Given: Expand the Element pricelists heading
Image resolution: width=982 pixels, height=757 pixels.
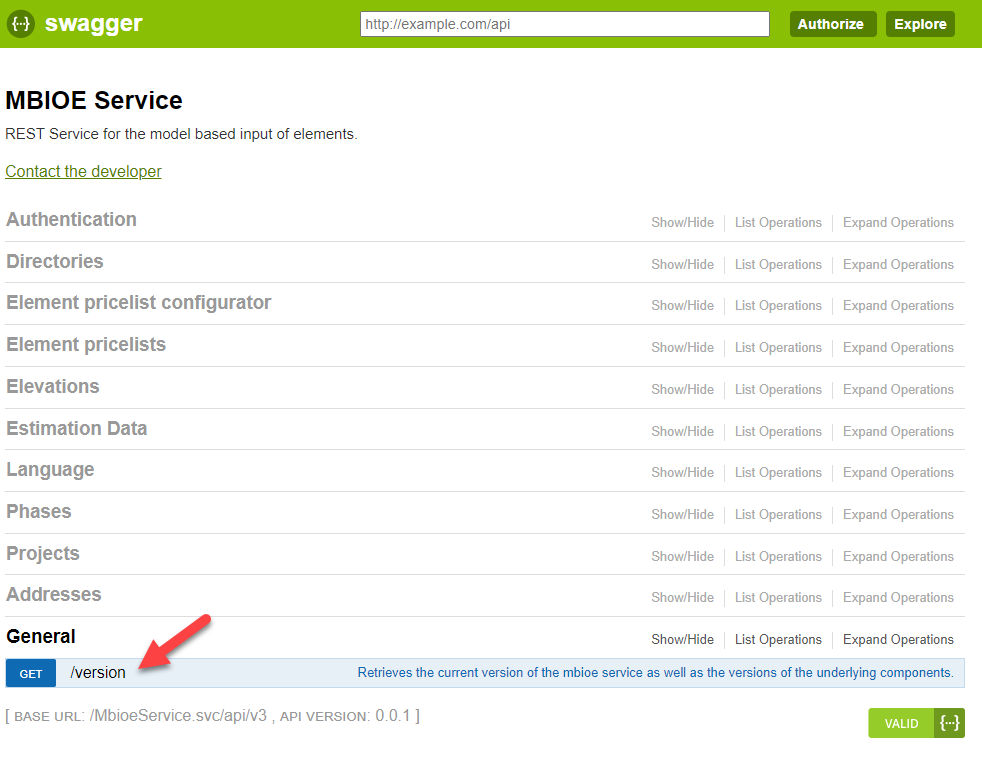Looking at the screenshot, I should point(86,344).
